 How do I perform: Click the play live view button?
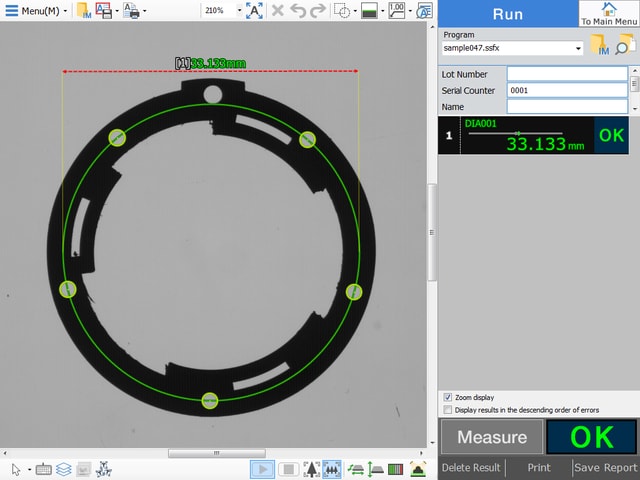tap(262, 469)
